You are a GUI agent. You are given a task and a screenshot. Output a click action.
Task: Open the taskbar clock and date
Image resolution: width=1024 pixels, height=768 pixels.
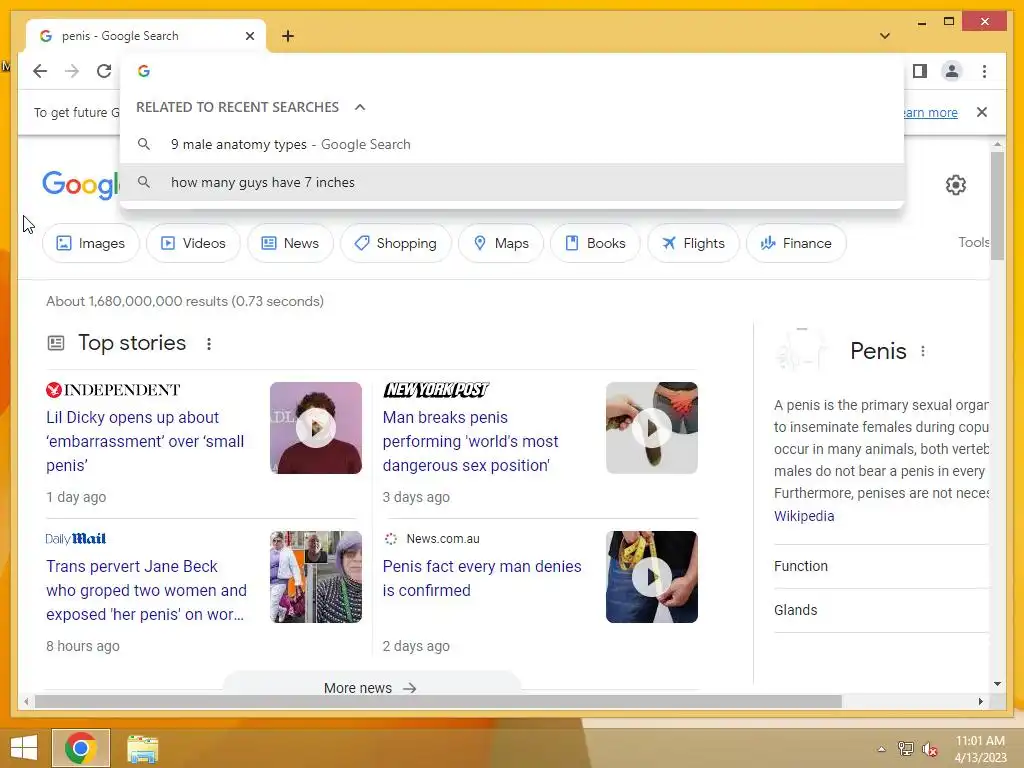(980, 749)
